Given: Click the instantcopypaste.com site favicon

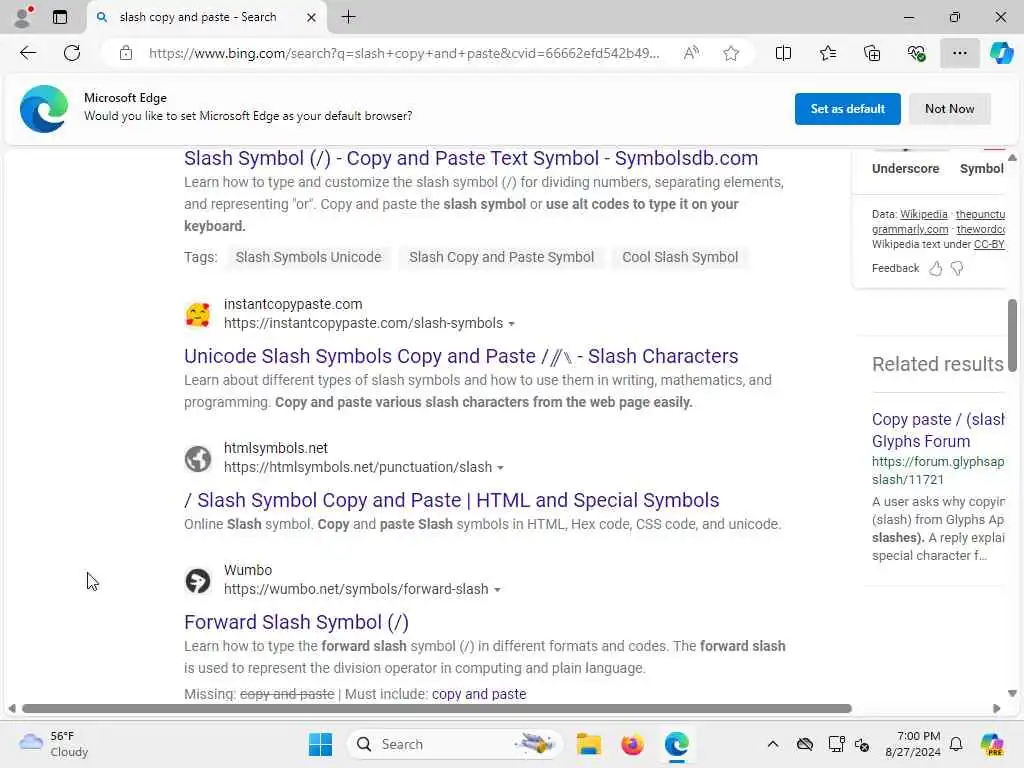Looking at the screenshot, I should (x=198, y=314).
